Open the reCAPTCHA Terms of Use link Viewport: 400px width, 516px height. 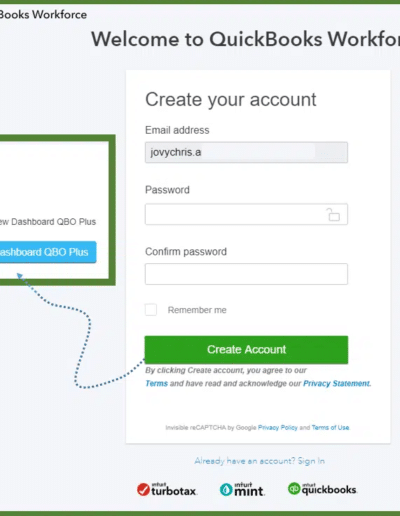pyautogui.click(x=330, y=428)
